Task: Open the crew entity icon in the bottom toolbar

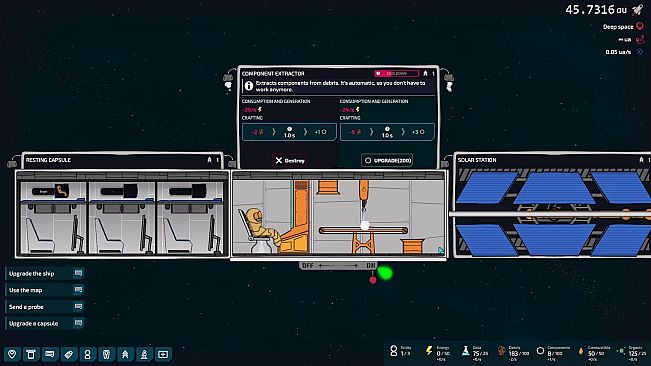Action: pyautogui.click(x=88, y=354)
